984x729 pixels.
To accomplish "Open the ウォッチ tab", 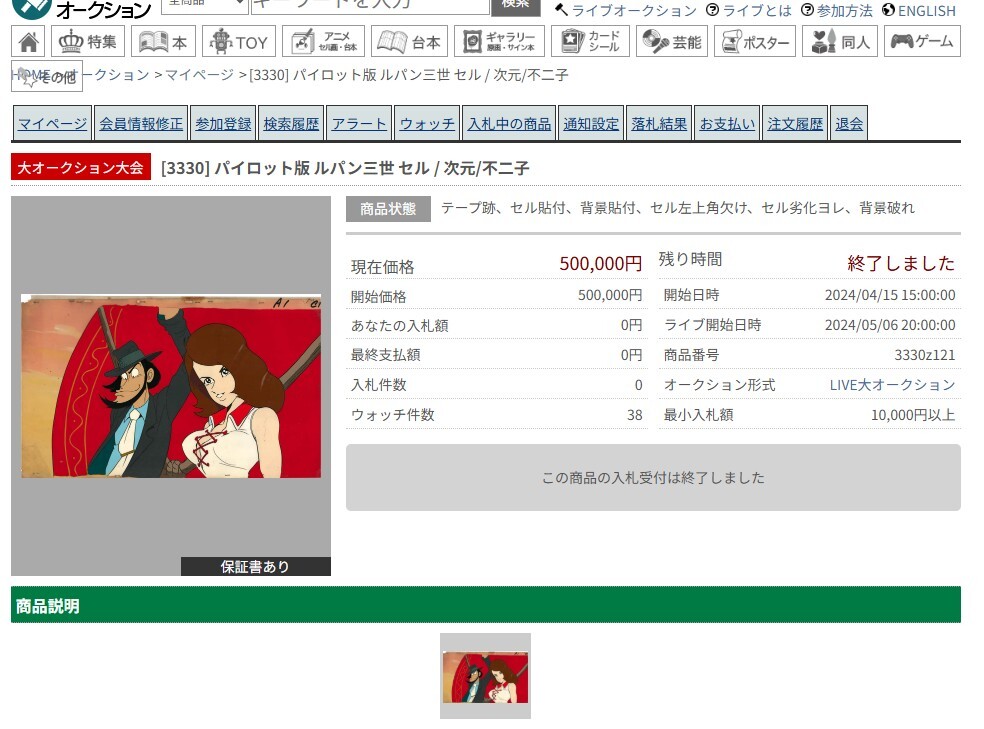I will coord(427,124).
